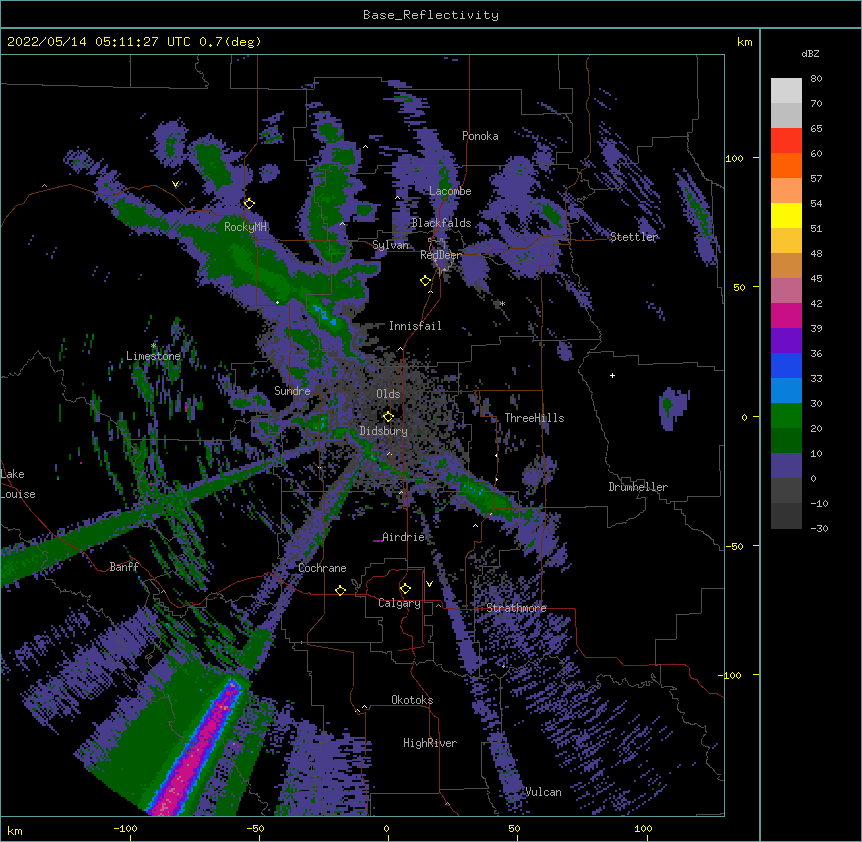Click the Sylvan label
This screenshot has height=842, width=862.
coord(390,245)
